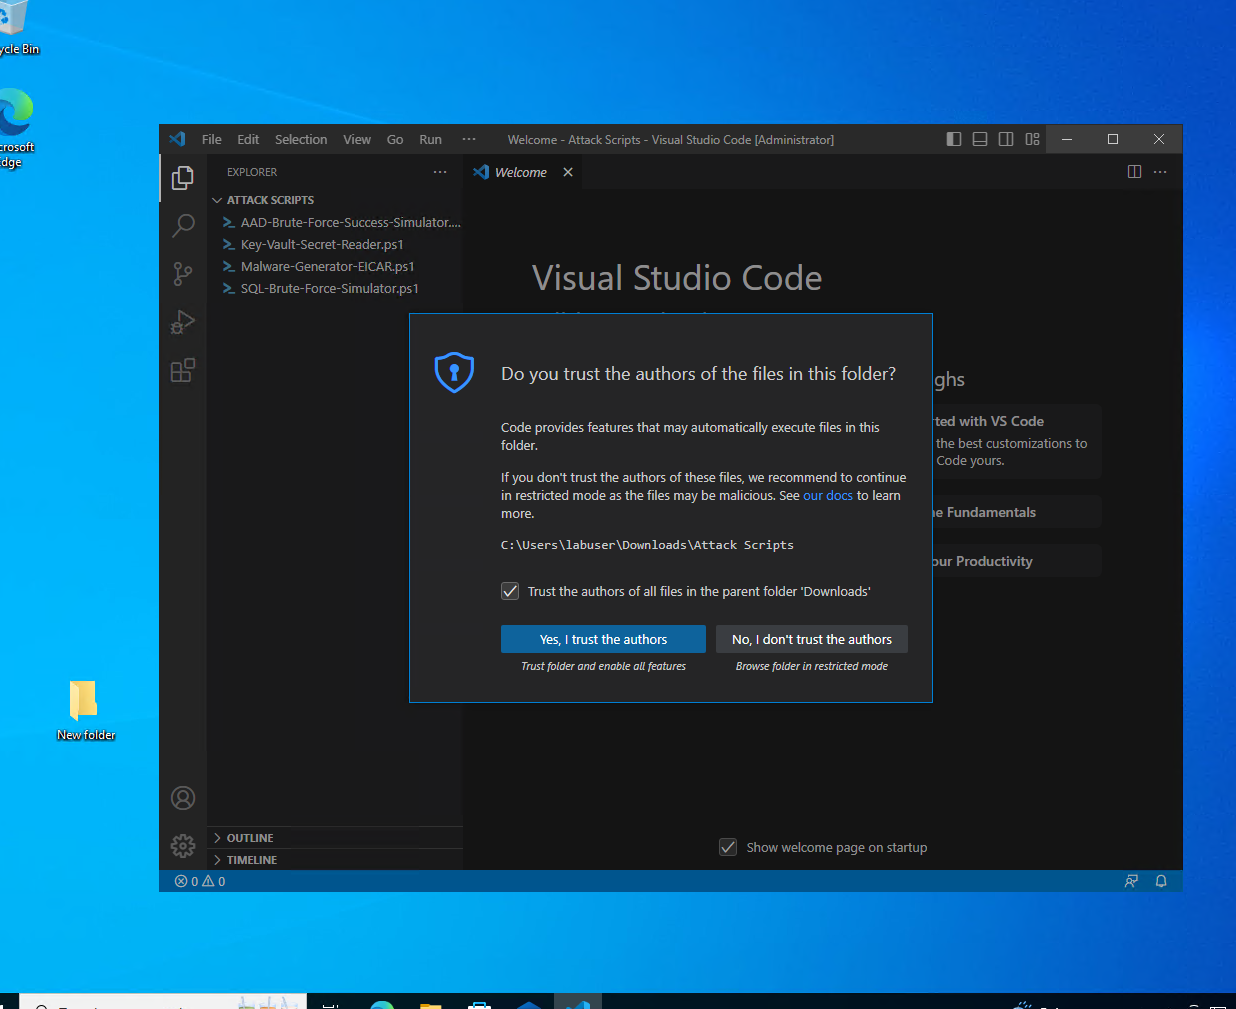Image resolution: width=1236 pixels, height=1009 pixels.
Task: Click the notifications bell in status bar
Action: [x=1161, y=881]
